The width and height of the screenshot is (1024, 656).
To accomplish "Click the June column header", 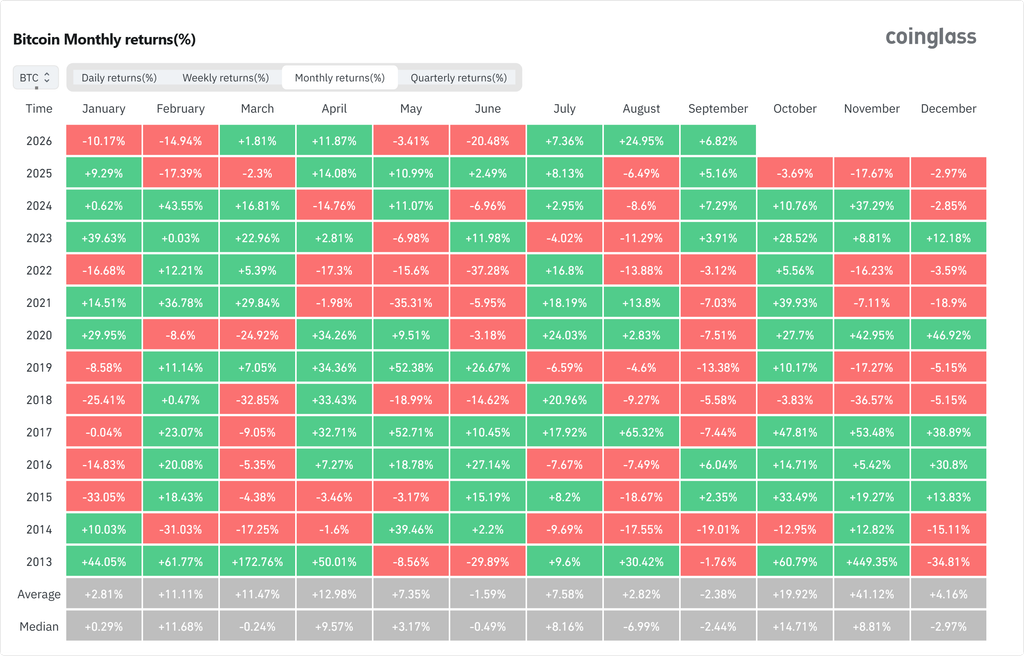I will point(488,108).
